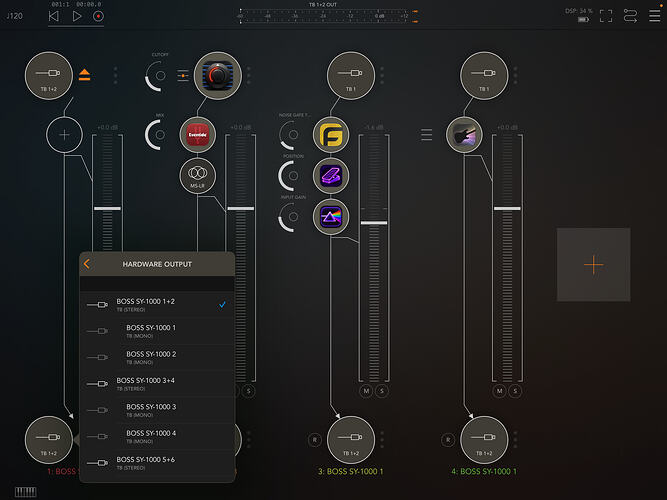Open channel 3 TB 1+2 output node
Screen dimensions: 667x500
click(351, 440)
